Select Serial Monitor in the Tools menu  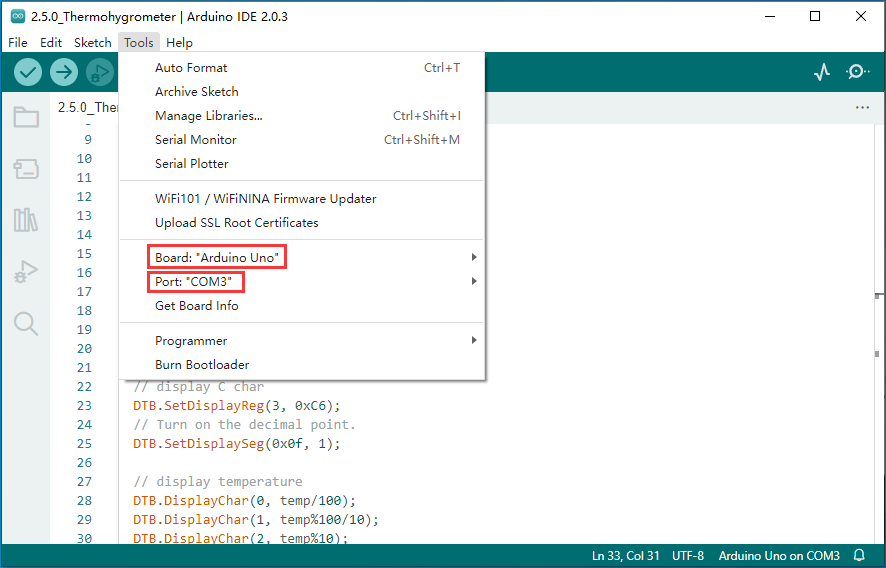(x=302, y=140)
